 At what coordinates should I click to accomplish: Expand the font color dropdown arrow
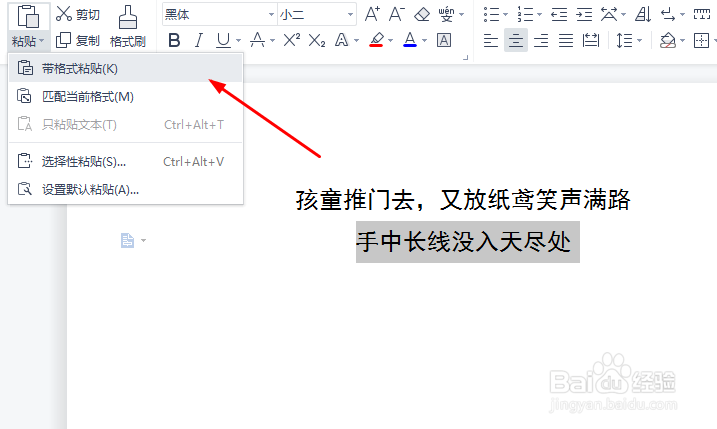[424, 41]
